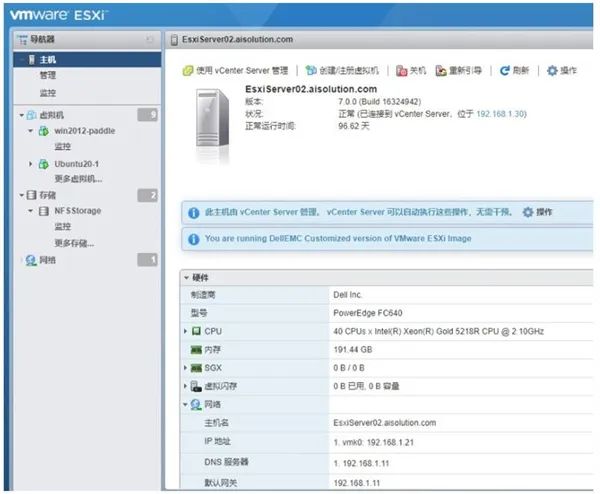Click the 191.44 GB memory value

(x=353, y=349)
